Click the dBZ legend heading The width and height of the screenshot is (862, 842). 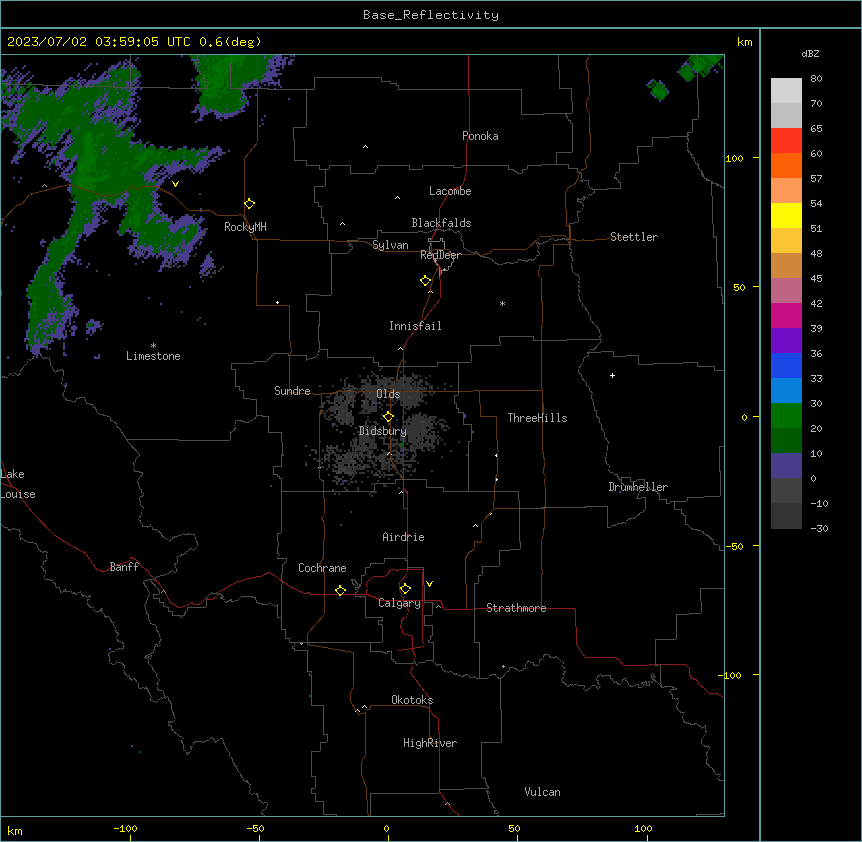(810, 54)
